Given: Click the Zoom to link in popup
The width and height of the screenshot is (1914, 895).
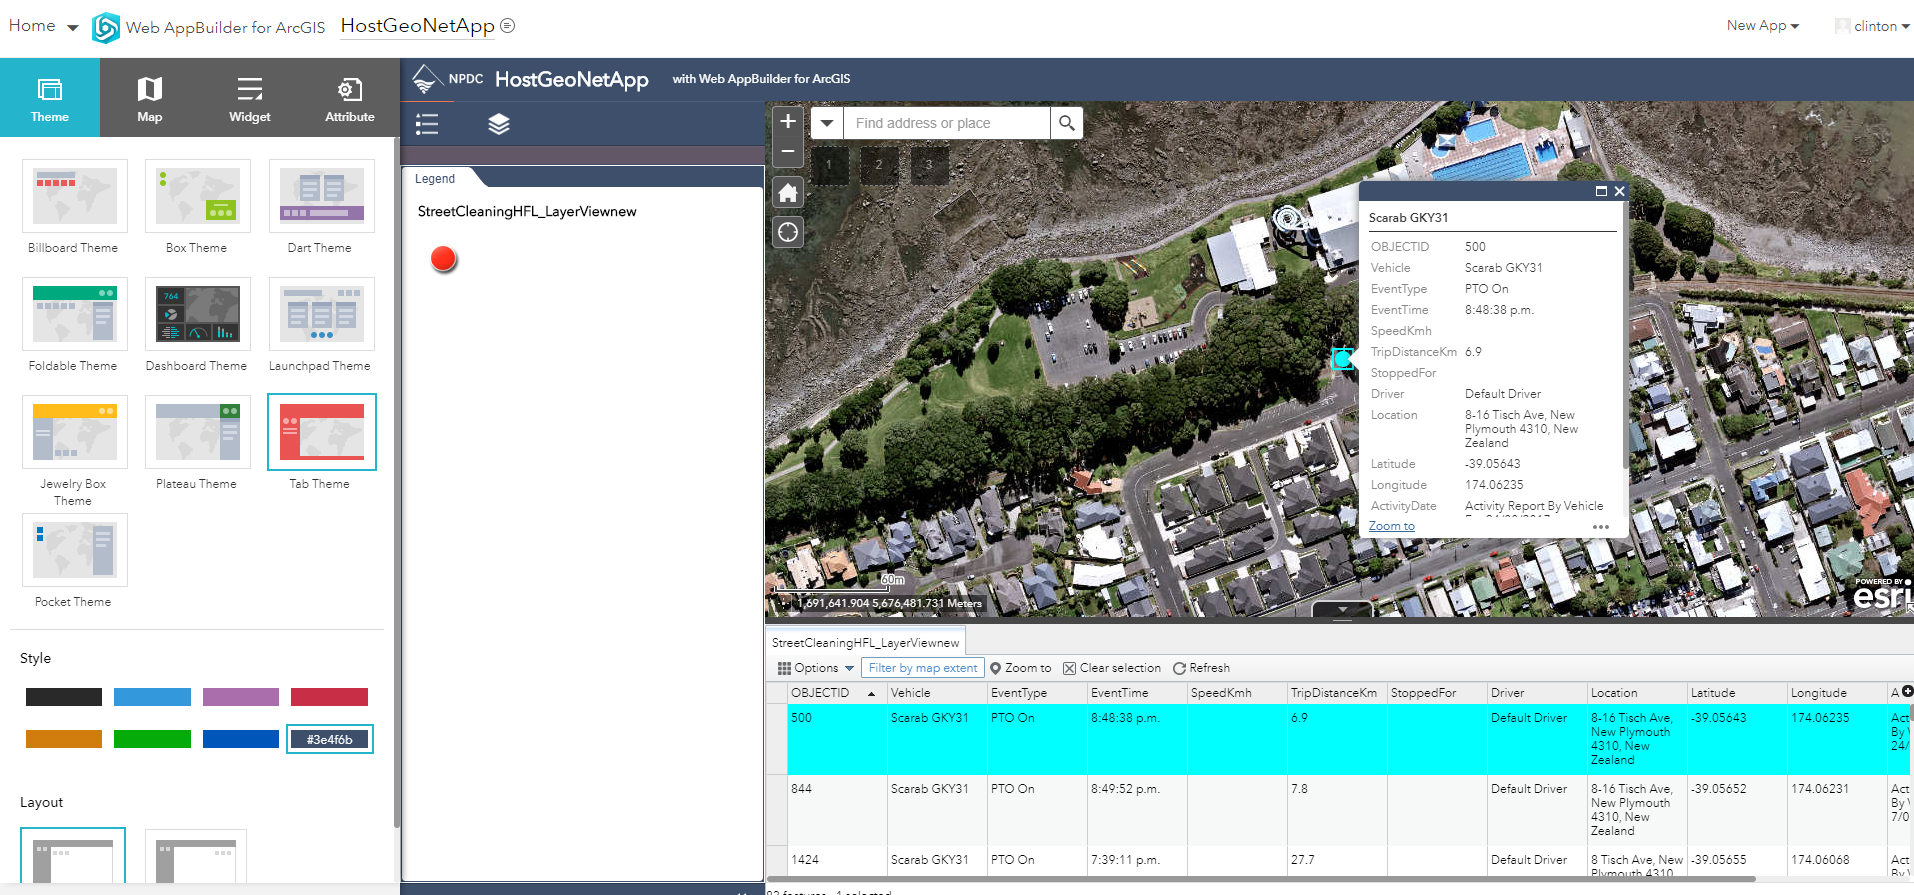Looking at the screenshot, I should 1391,526.
